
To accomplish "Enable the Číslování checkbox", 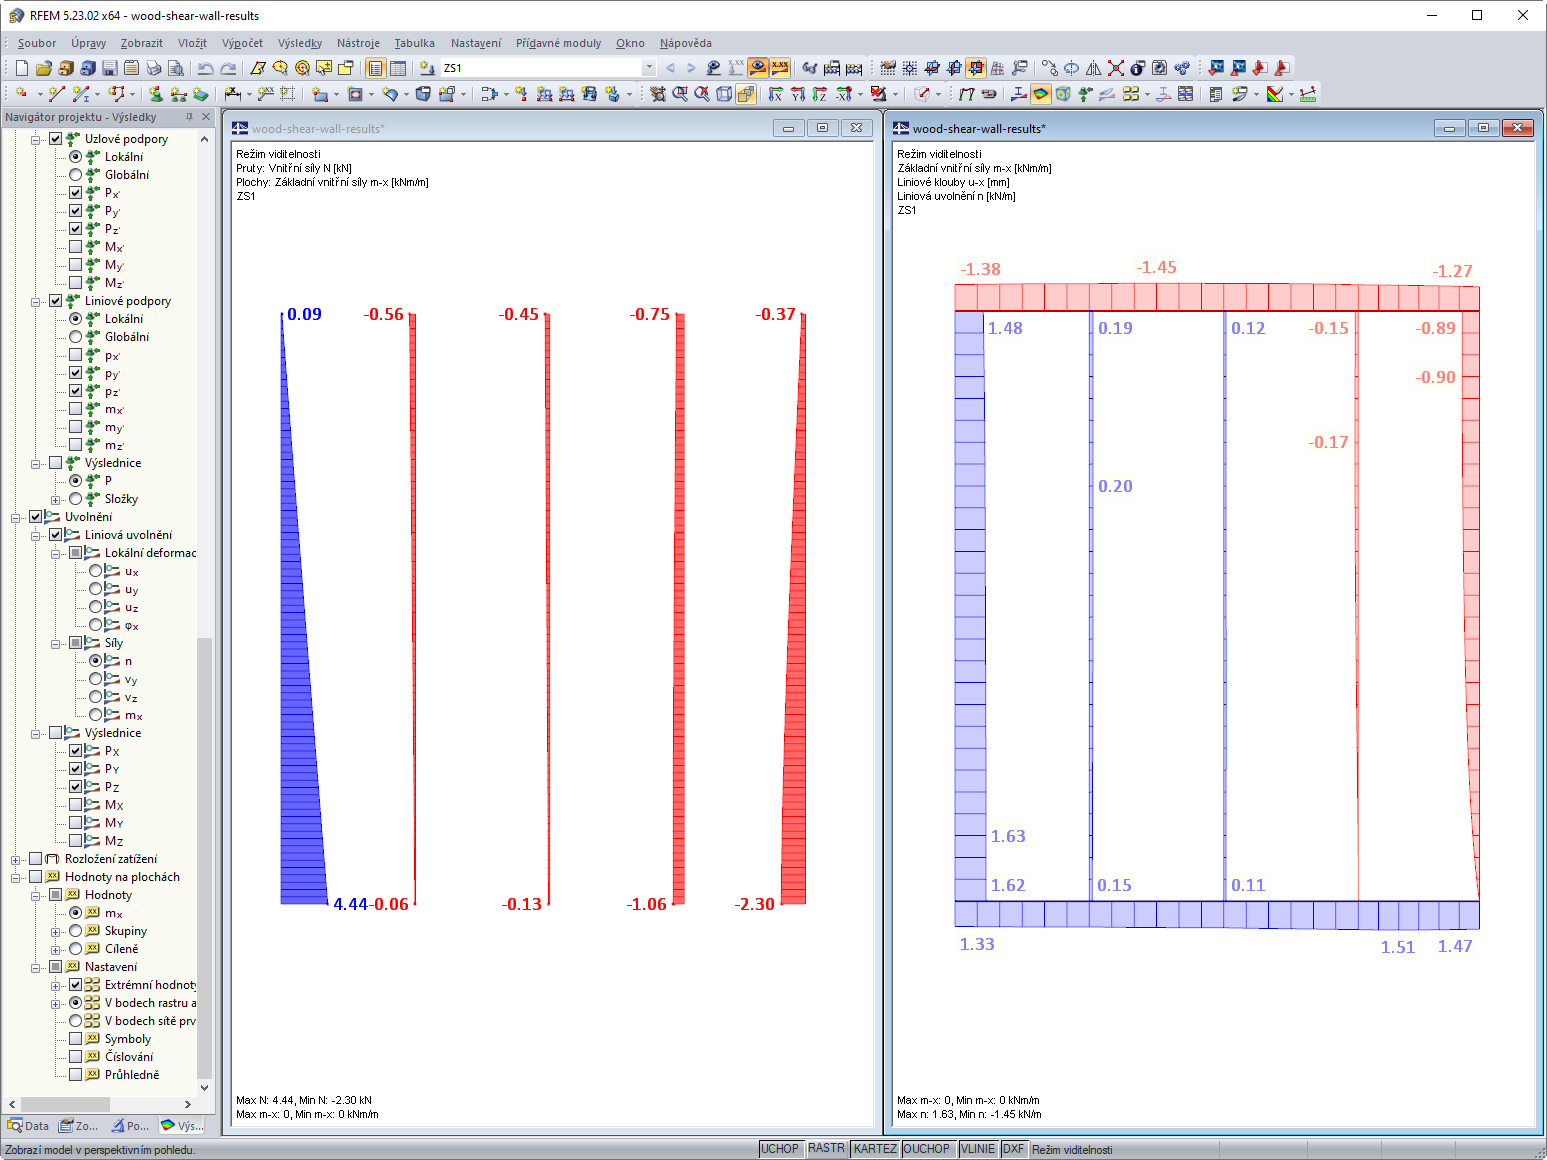I will (x=76, y=1057).
